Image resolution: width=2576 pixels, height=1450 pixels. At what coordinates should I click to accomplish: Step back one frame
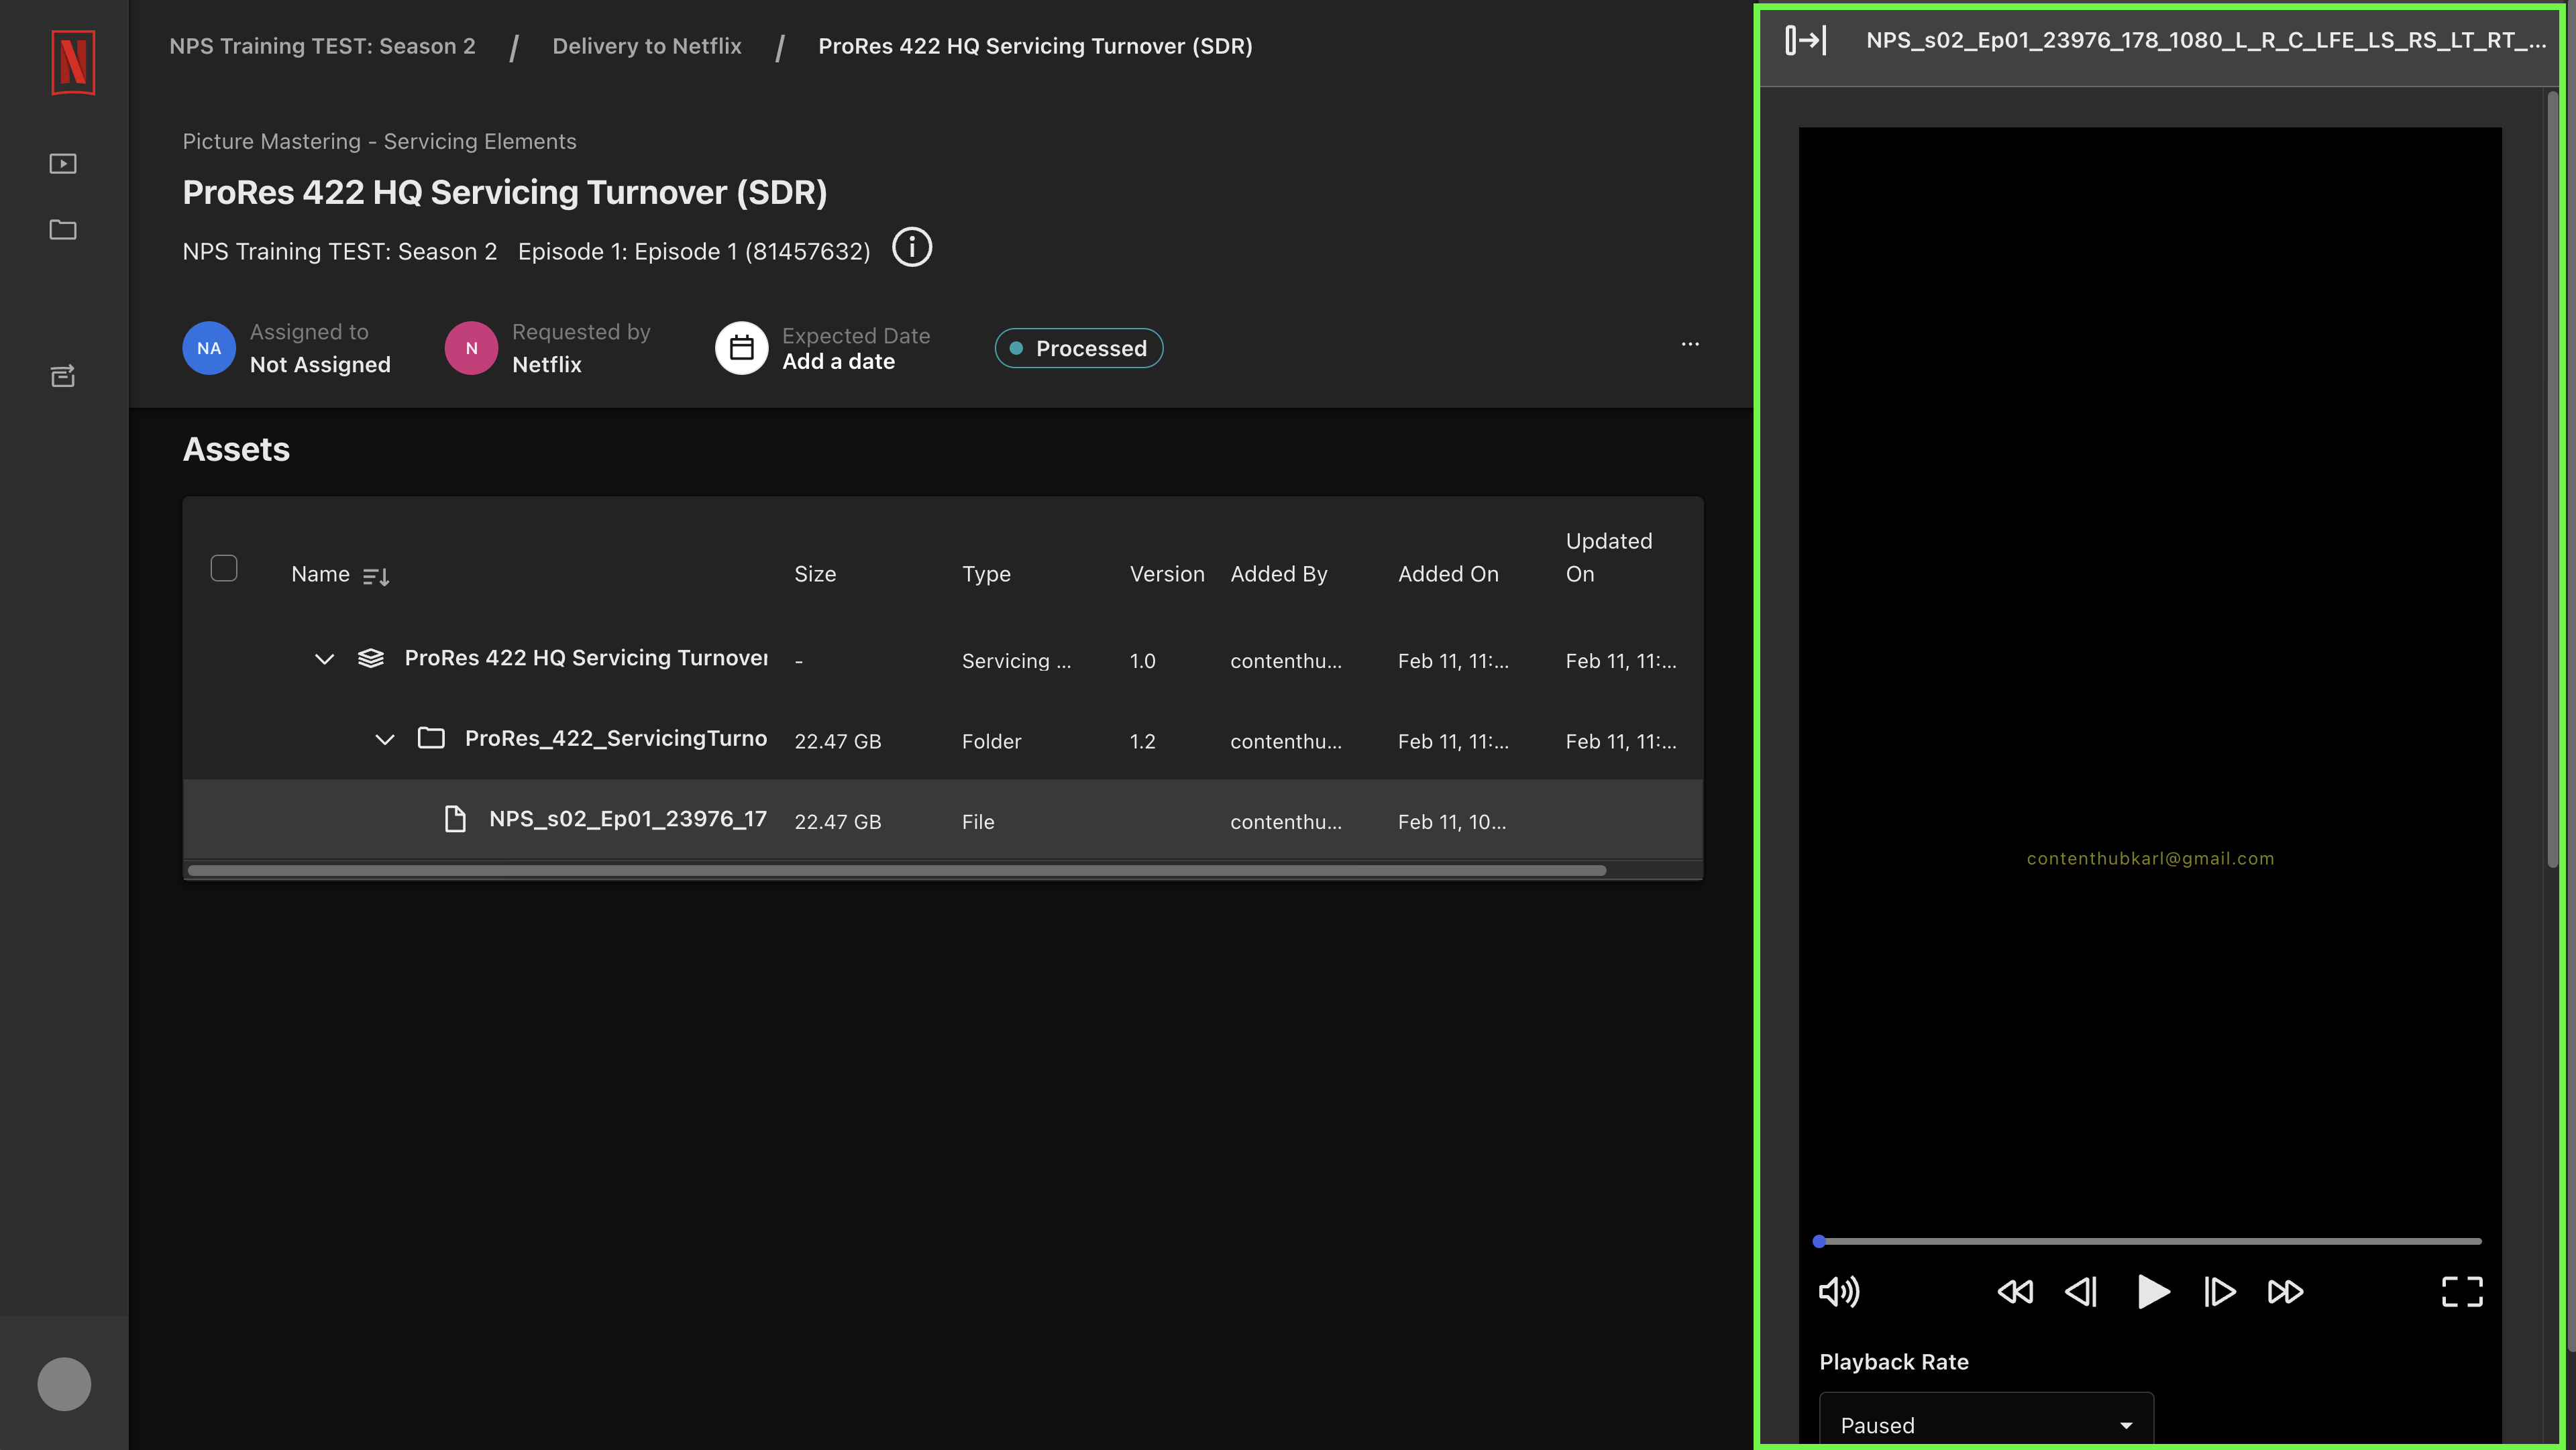[x=2081, y=1292]
